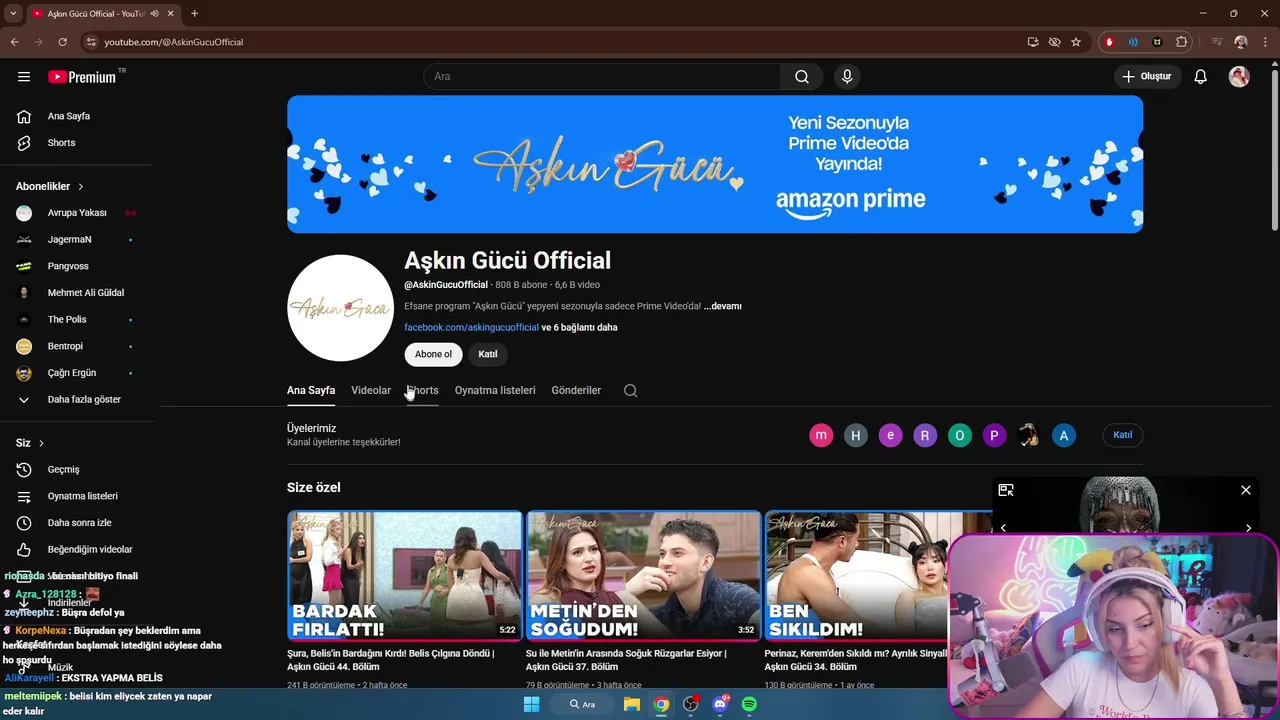
Task: Switch to the Videolar tab
Action: point(371,391)
